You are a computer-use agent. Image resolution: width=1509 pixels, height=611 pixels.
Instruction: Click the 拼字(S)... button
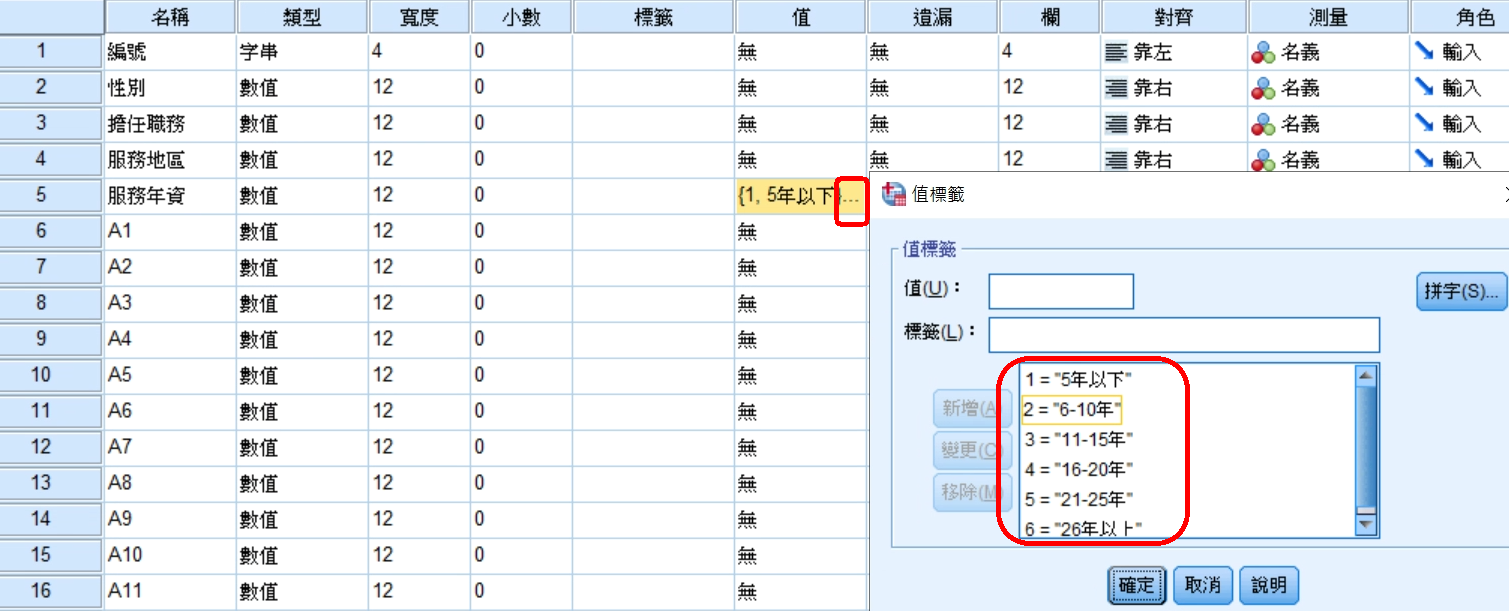coord(1461,292)
